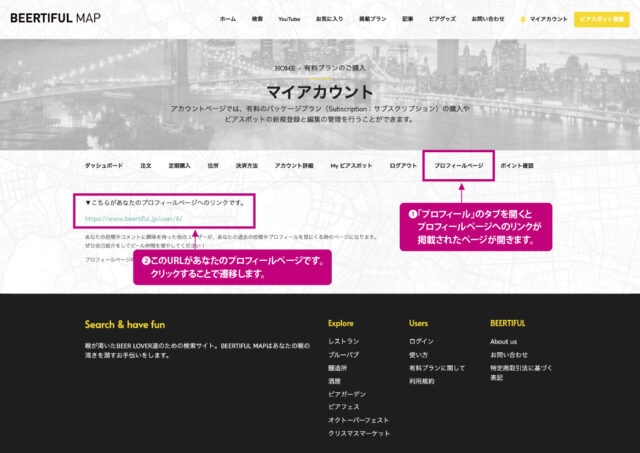
Task: Open the 注文 account tab
Action: (146, 165)
